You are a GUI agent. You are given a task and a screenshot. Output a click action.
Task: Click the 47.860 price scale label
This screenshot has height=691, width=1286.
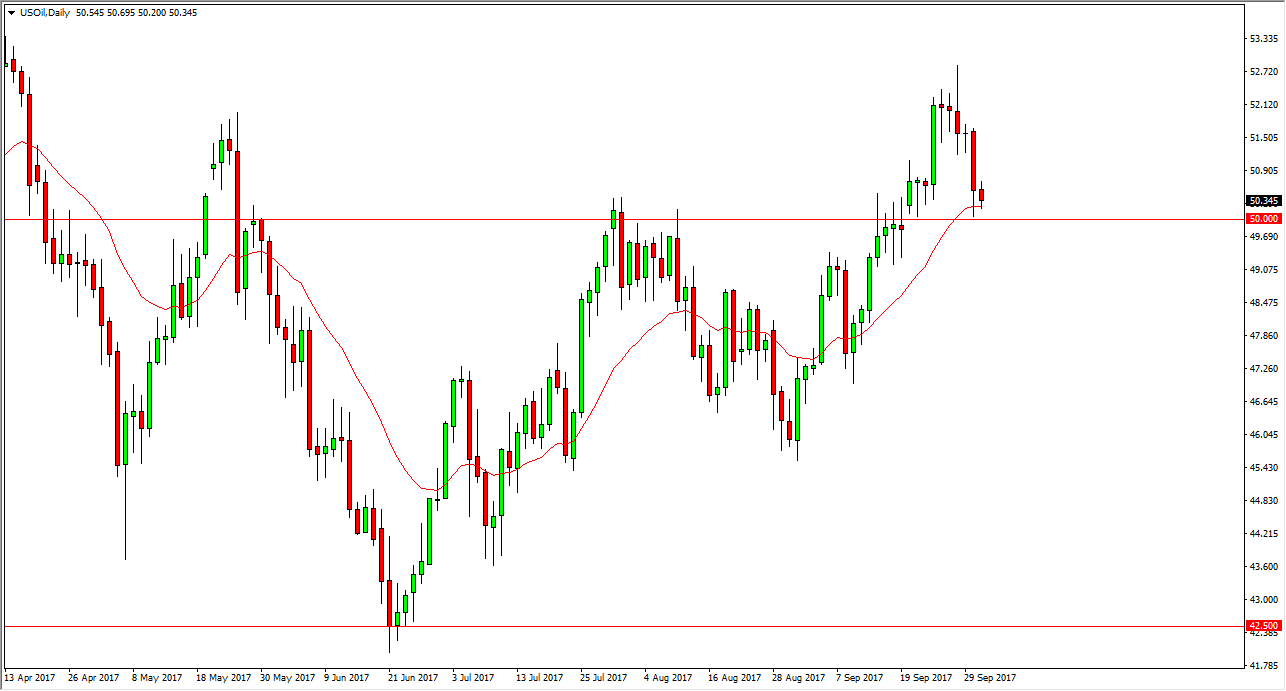[1264, 336]
